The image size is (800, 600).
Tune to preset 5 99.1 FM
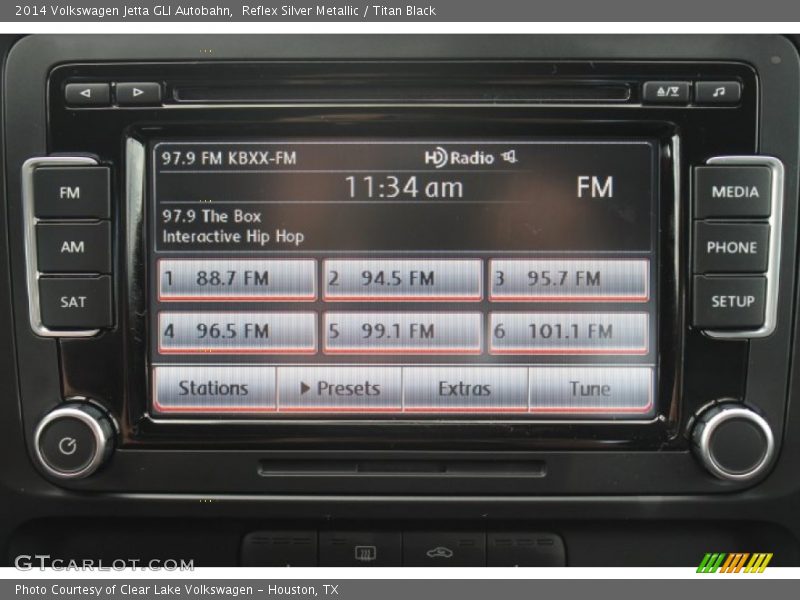point(403,332)
